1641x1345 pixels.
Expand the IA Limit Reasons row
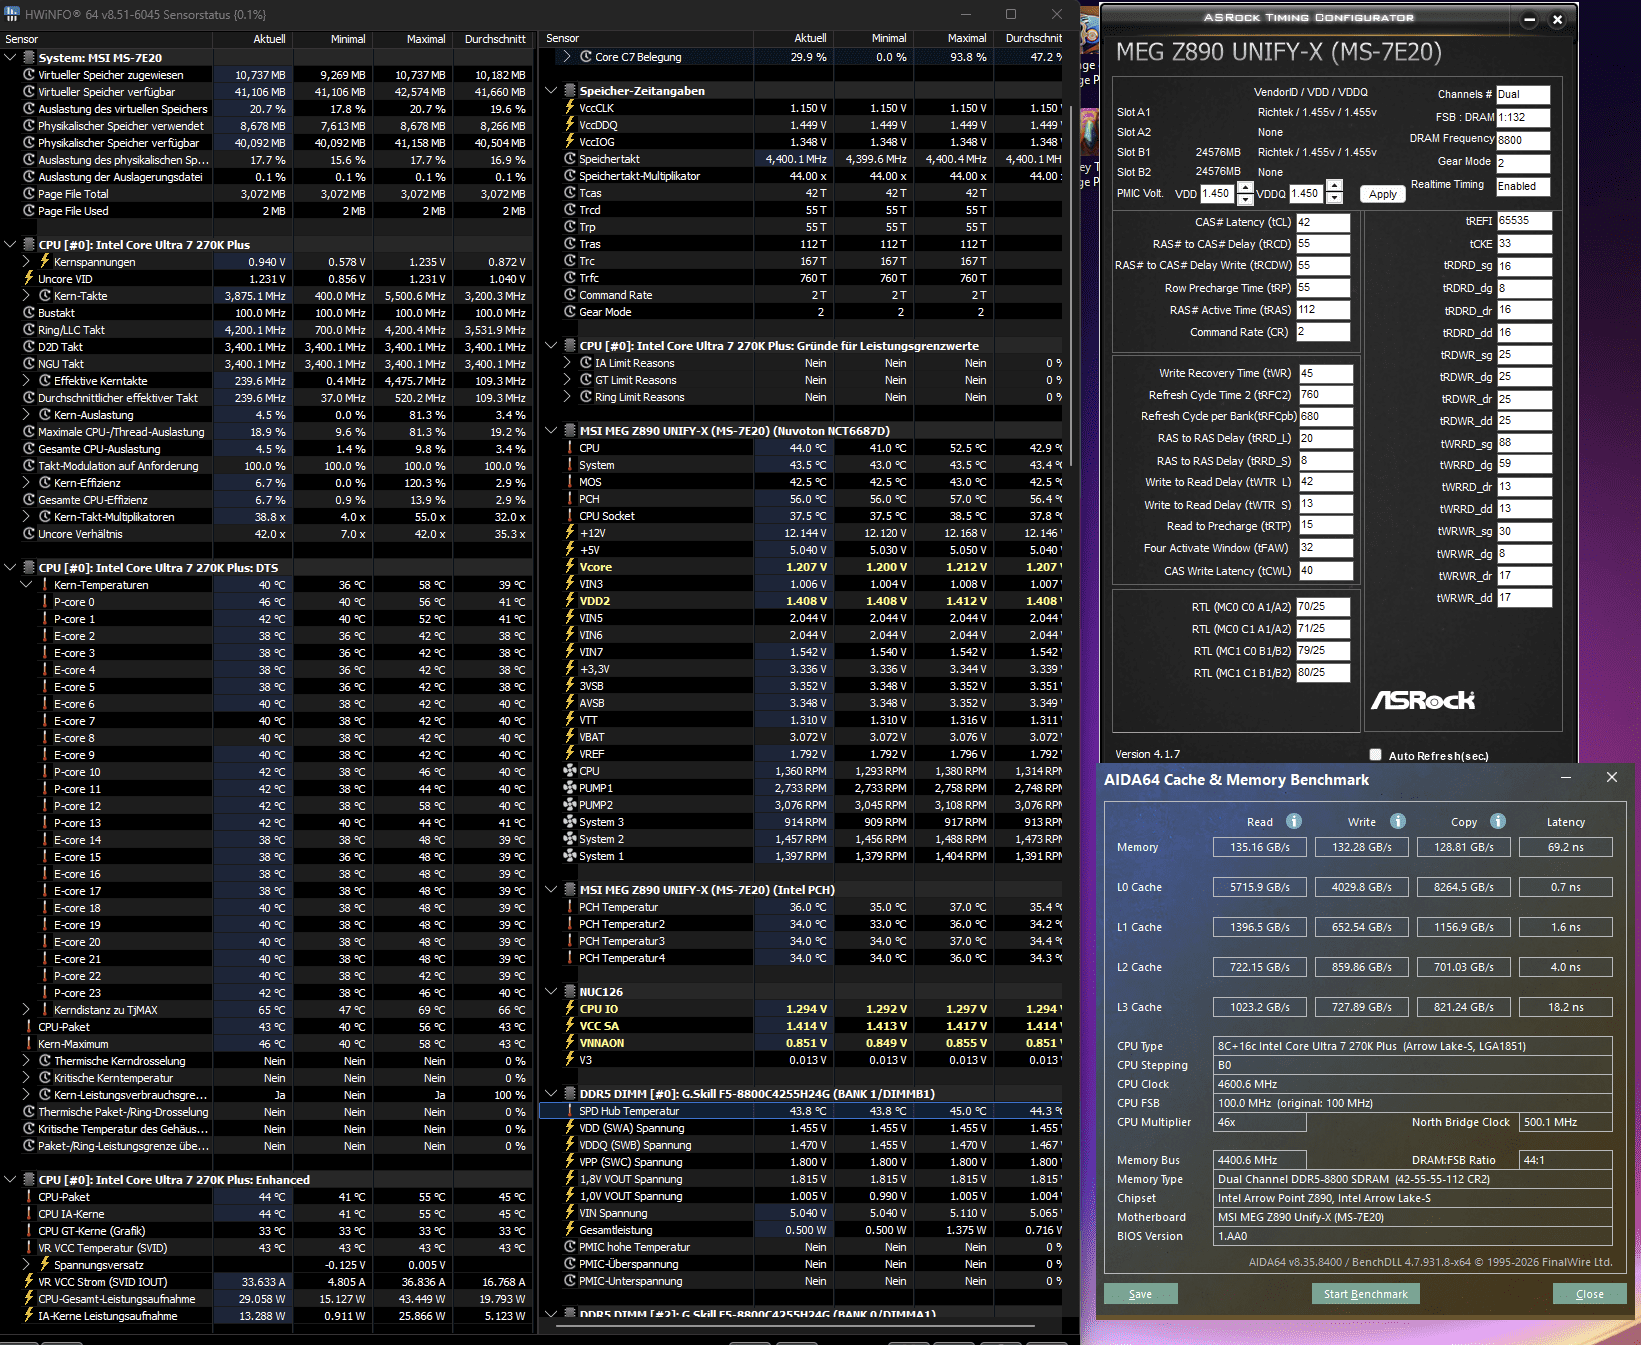[567, 363]
